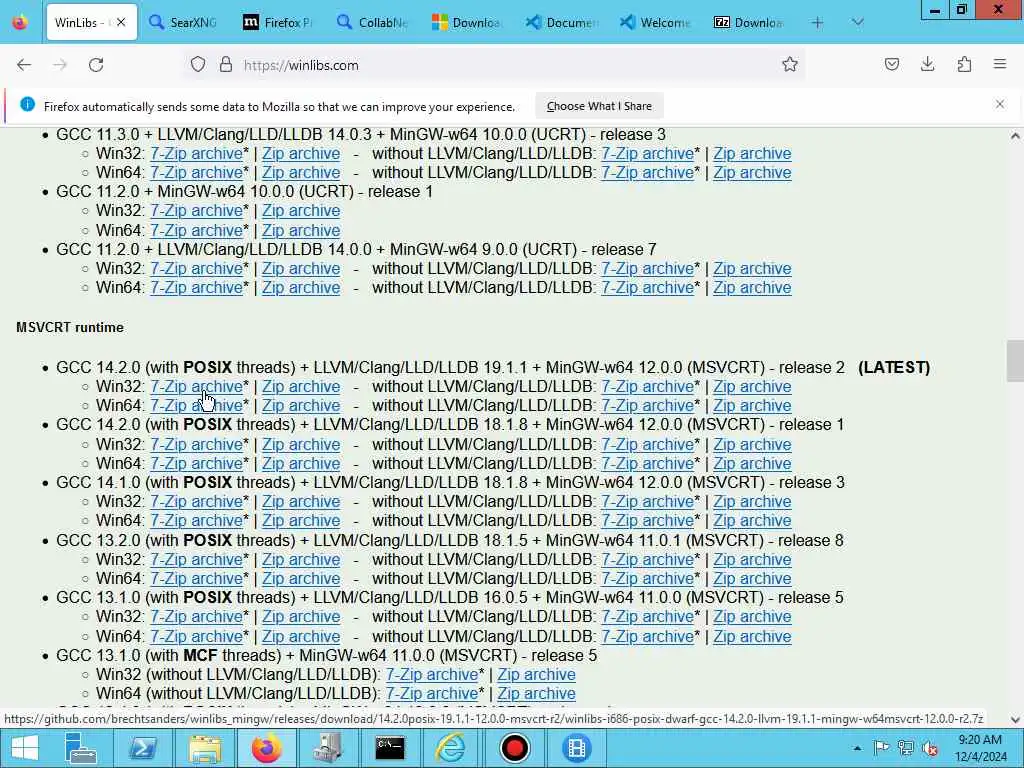1024x768 pixels.
Task: Open the Windows Start menu
Action: pyautogui.click(x=24, y=748)
